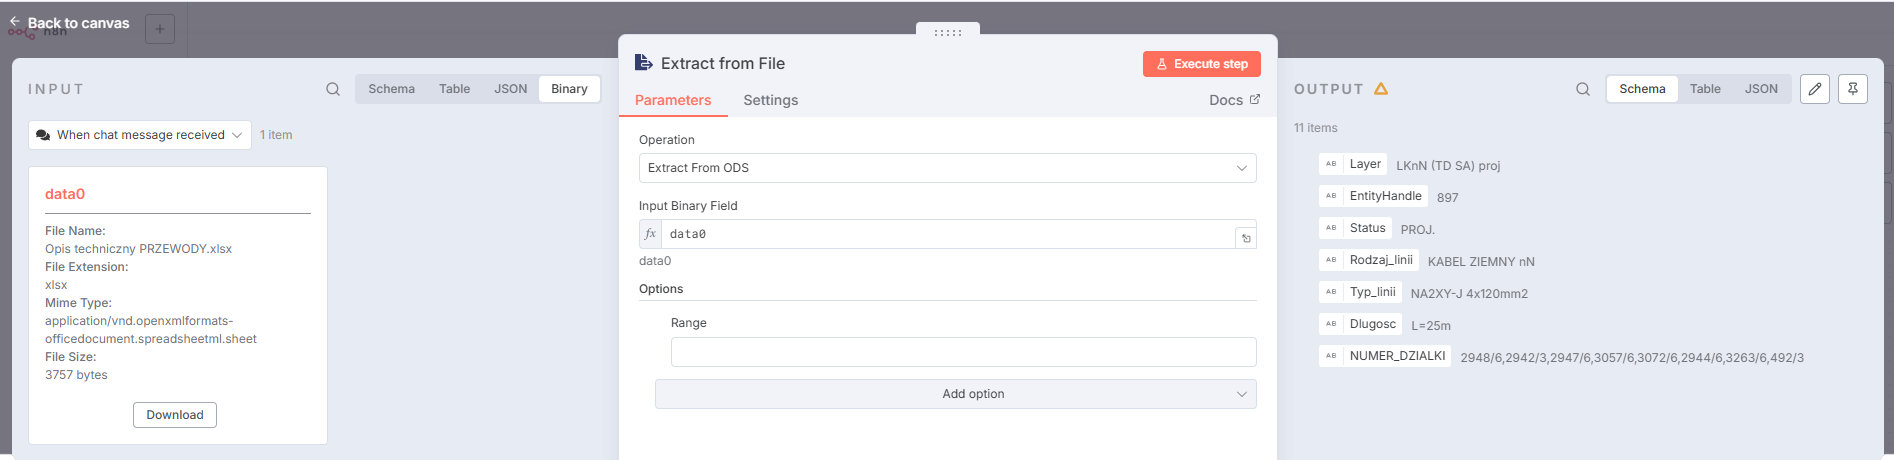The height and width of the screenshot is (460, 1894).
Task: Click into the Range input field
Action: [x=963, y=352]
